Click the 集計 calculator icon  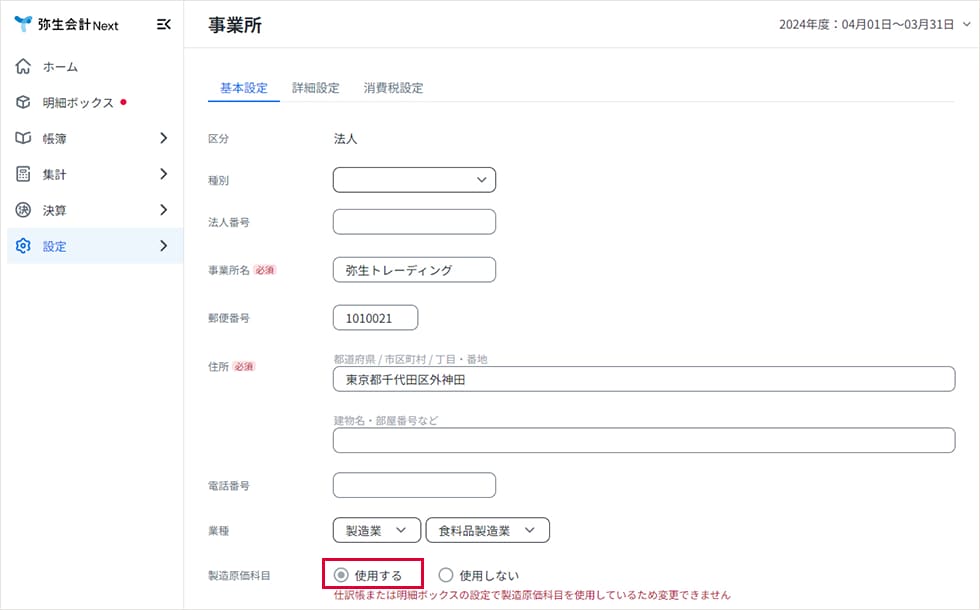point(24,175)
